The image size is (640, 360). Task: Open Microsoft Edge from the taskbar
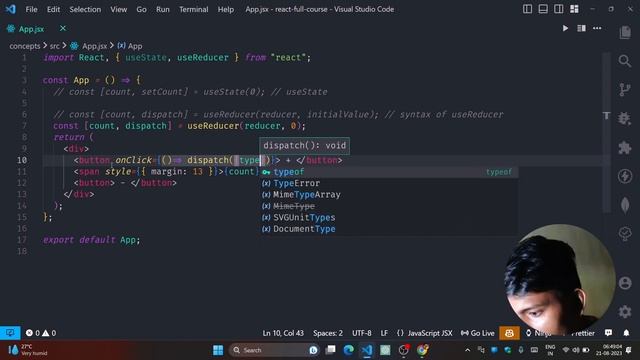348,350
